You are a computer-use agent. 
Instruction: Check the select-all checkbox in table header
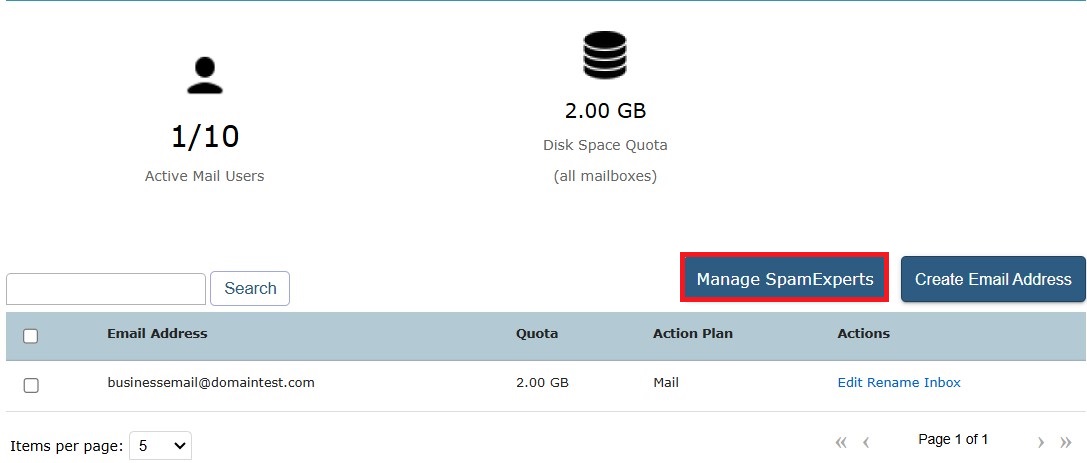pos(31,336)
